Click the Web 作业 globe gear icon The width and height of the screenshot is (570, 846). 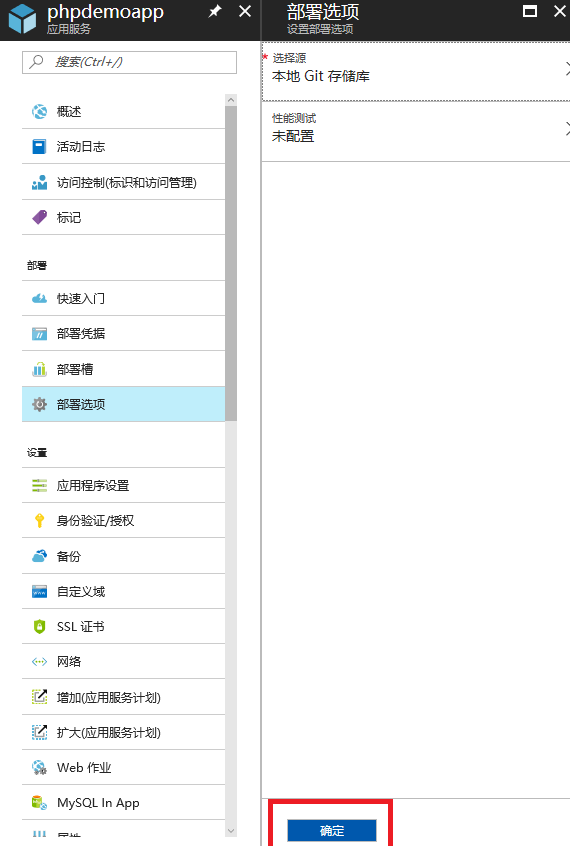(39, 767)
